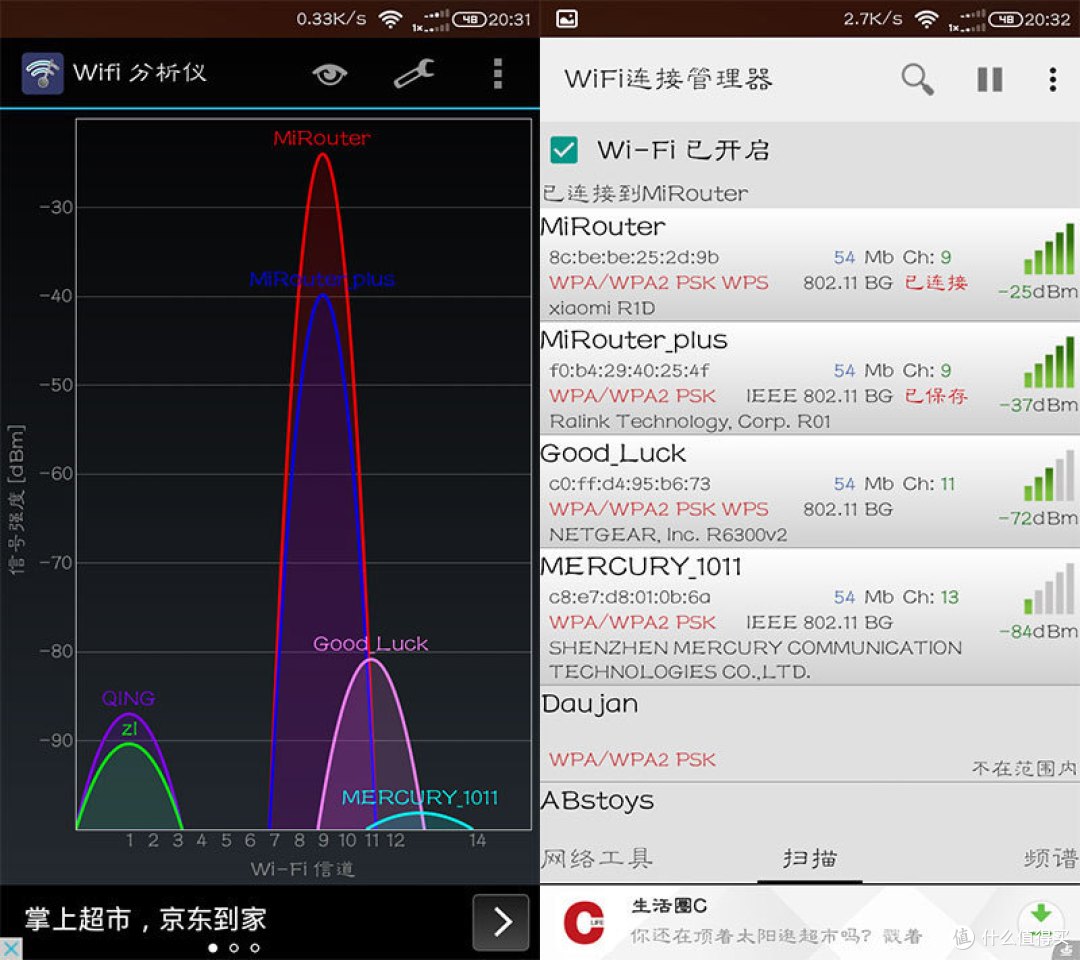Tap MiRouter signal bars icon -25dBm
The width and height of the screenshot is (1080, 960).
(1048, 249)
